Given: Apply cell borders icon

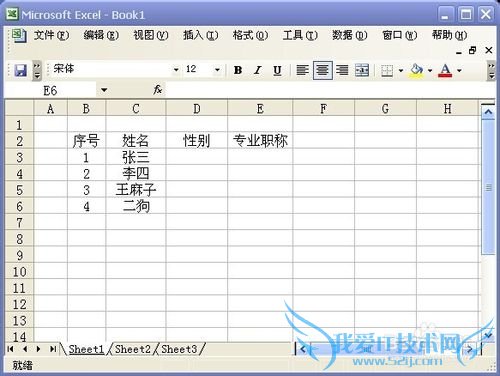Looking at the screenshot, I should [387, 70].
